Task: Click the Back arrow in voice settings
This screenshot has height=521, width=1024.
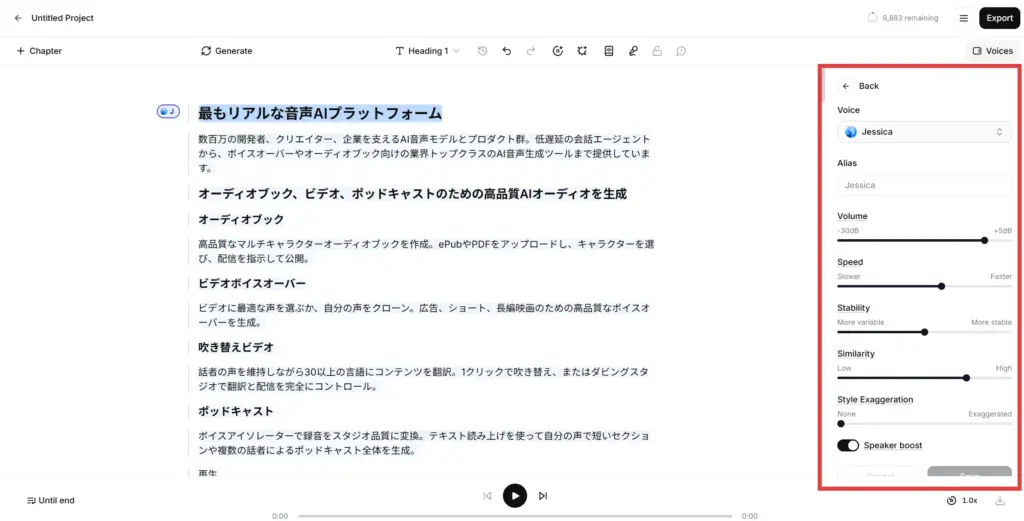Action: 846,86
